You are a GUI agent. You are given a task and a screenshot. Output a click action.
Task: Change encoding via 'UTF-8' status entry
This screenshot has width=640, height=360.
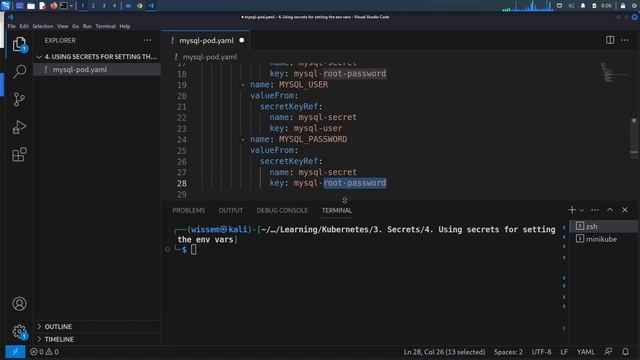click(541, 351)
